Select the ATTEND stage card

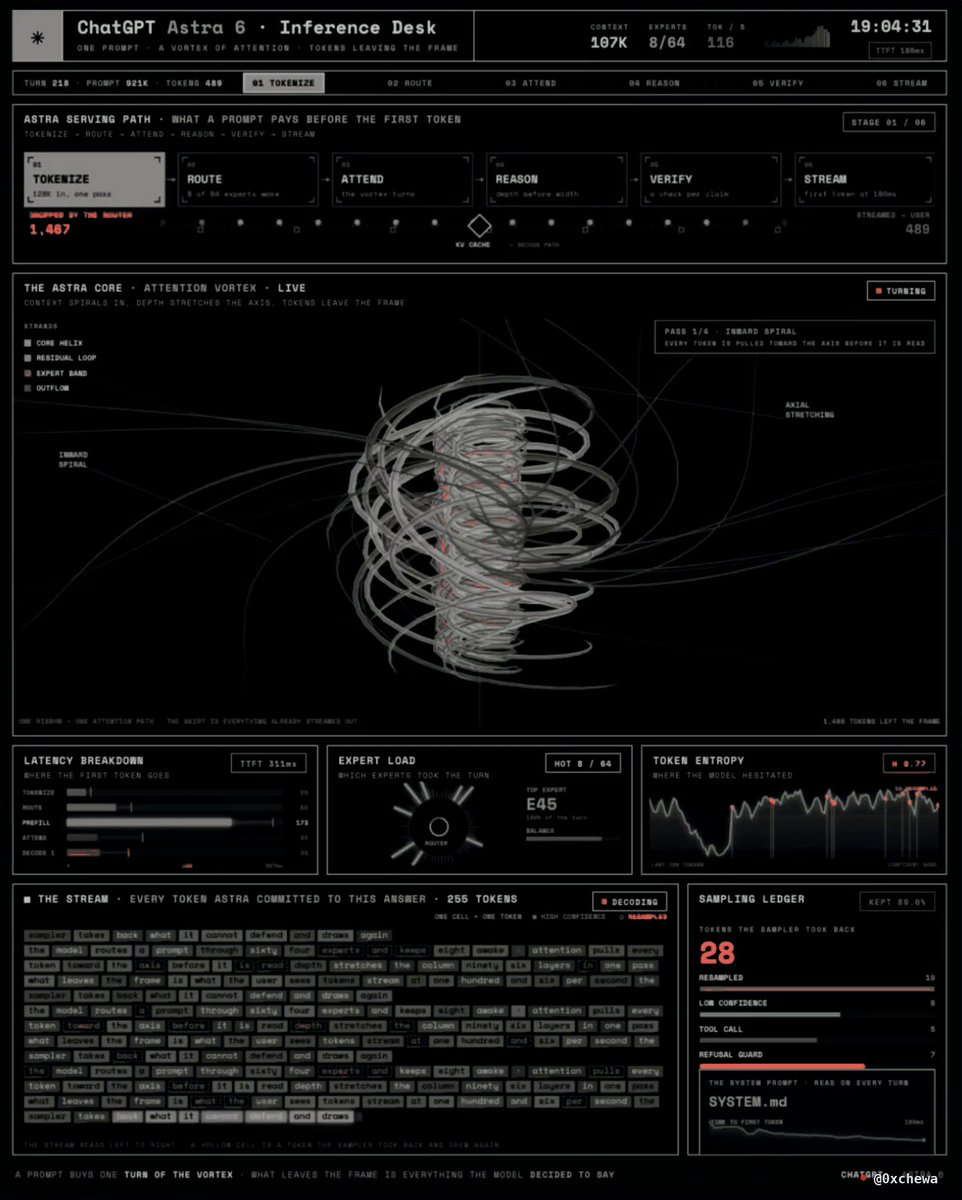tap(403, 179)
